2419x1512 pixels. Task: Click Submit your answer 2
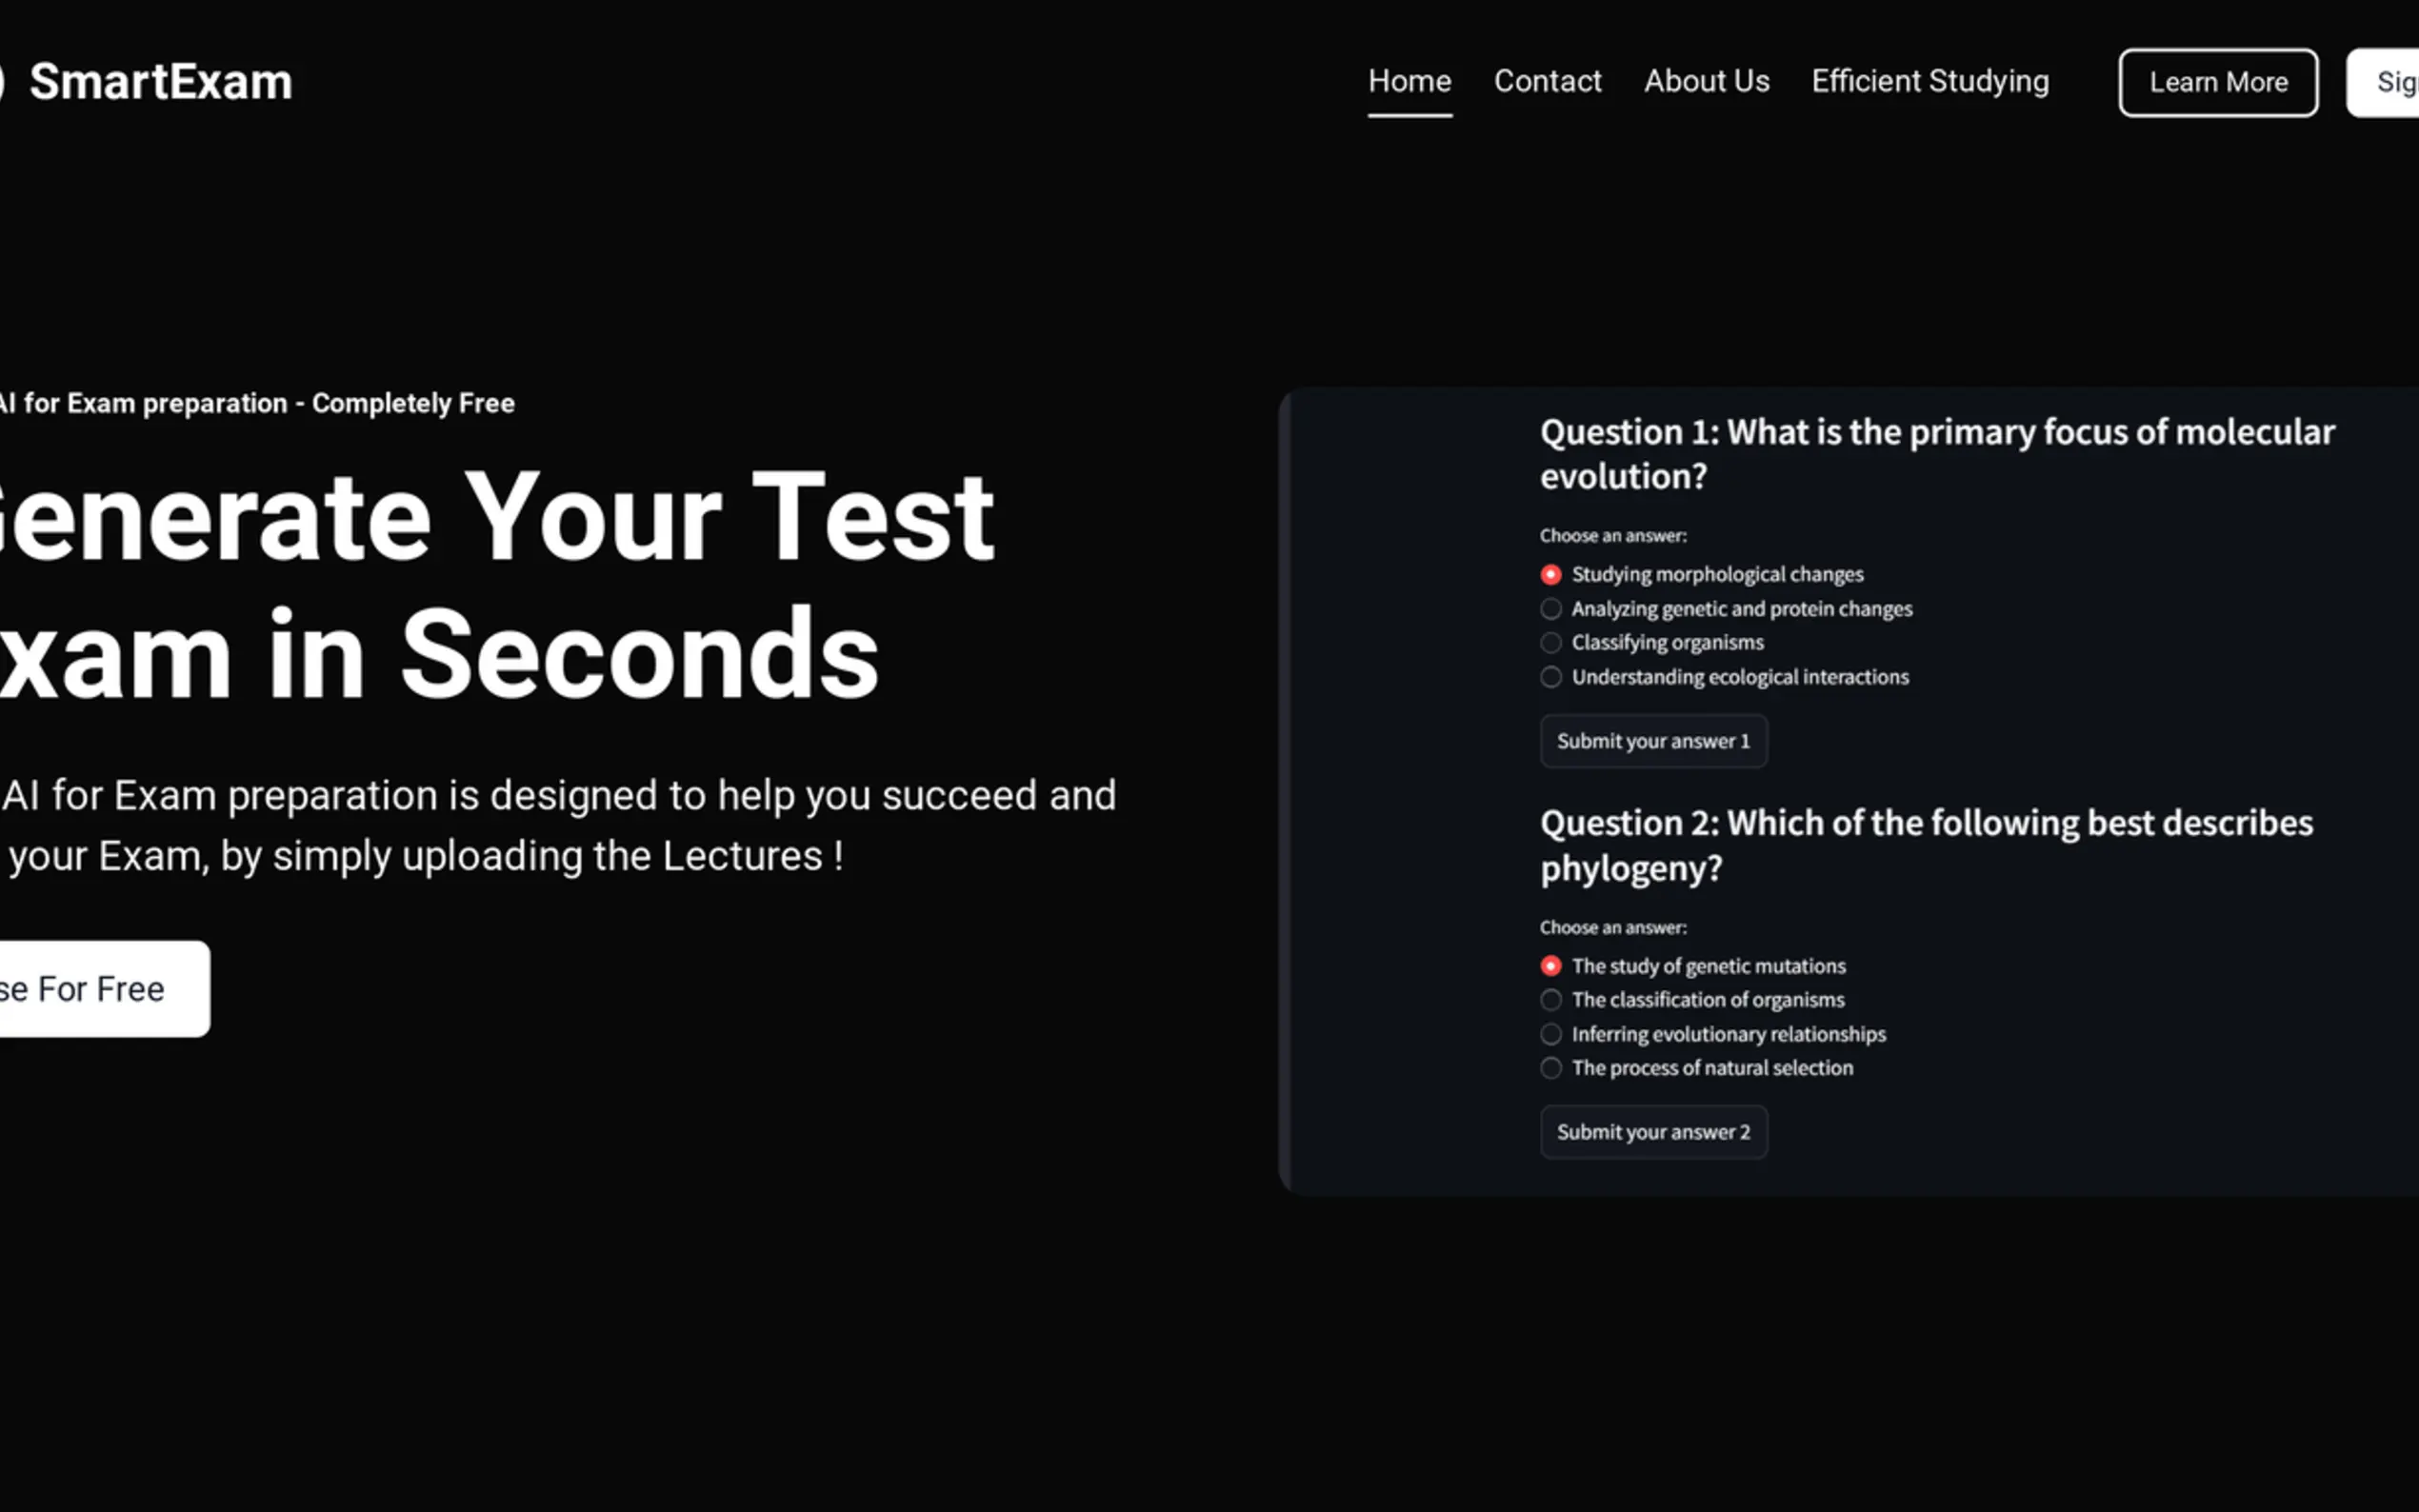click(1653, 1132)
